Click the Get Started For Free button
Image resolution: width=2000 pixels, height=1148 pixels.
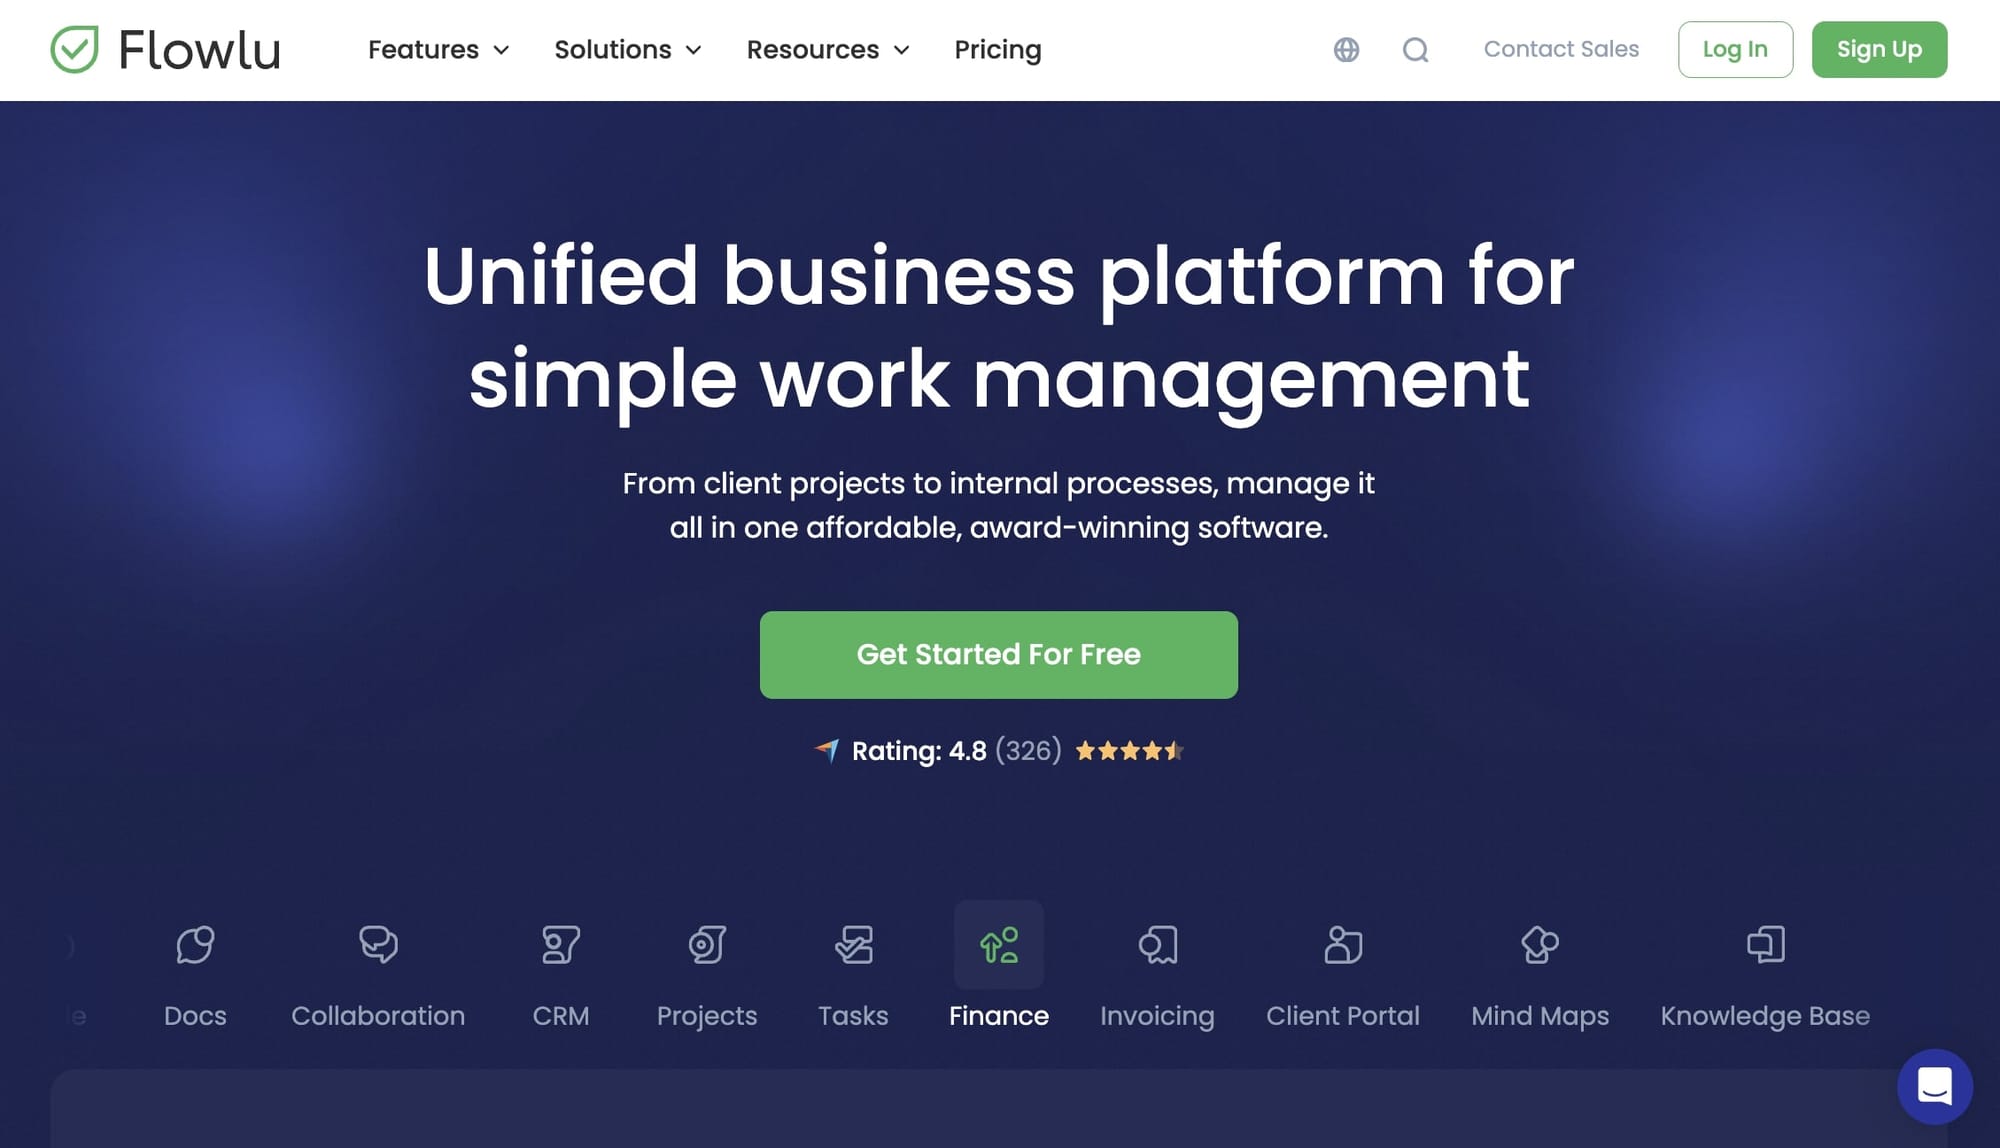(x=999, y=655)
